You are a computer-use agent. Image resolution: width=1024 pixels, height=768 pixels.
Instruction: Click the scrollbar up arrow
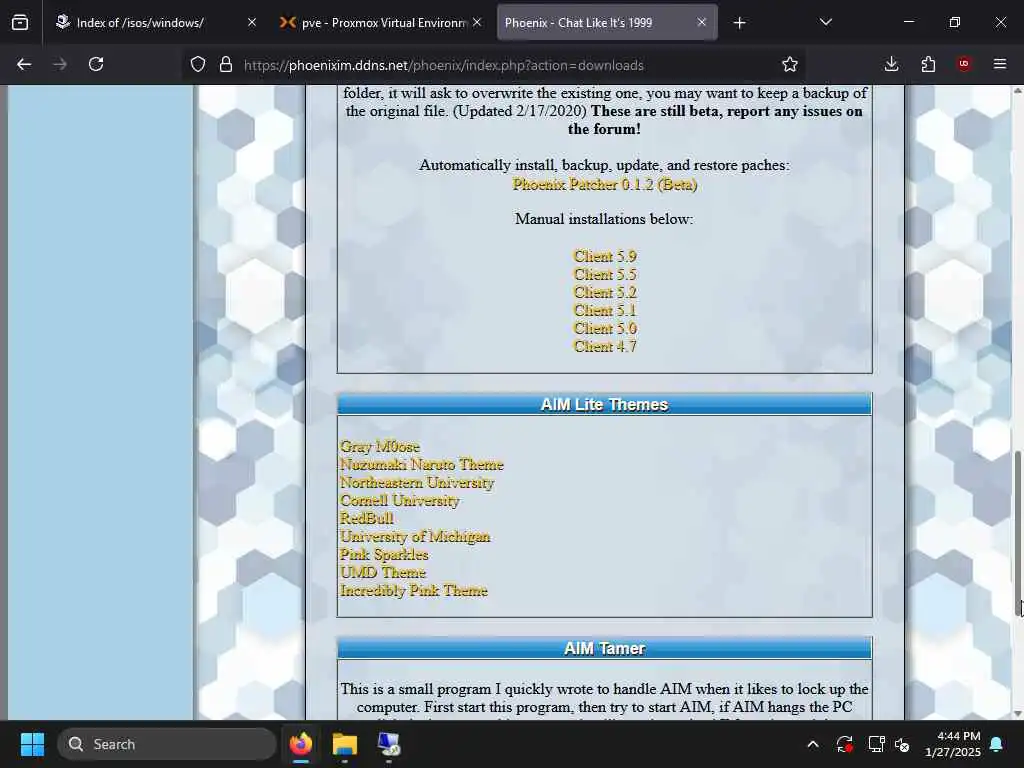click(x=1017, y=91)
